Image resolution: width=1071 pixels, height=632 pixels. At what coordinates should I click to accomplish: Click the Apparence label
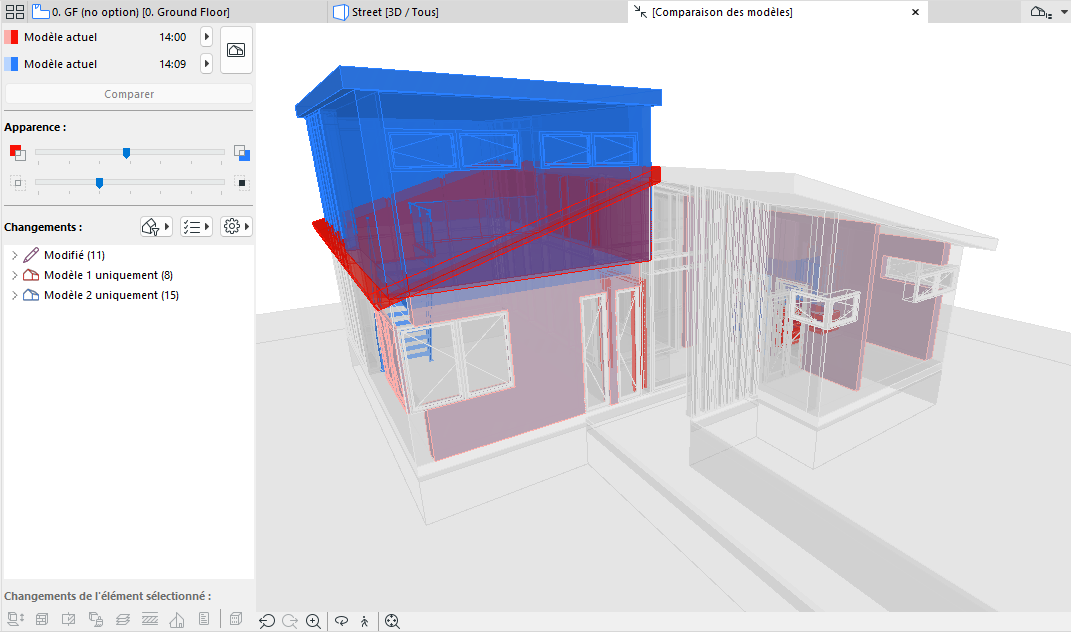coord(35,127)
